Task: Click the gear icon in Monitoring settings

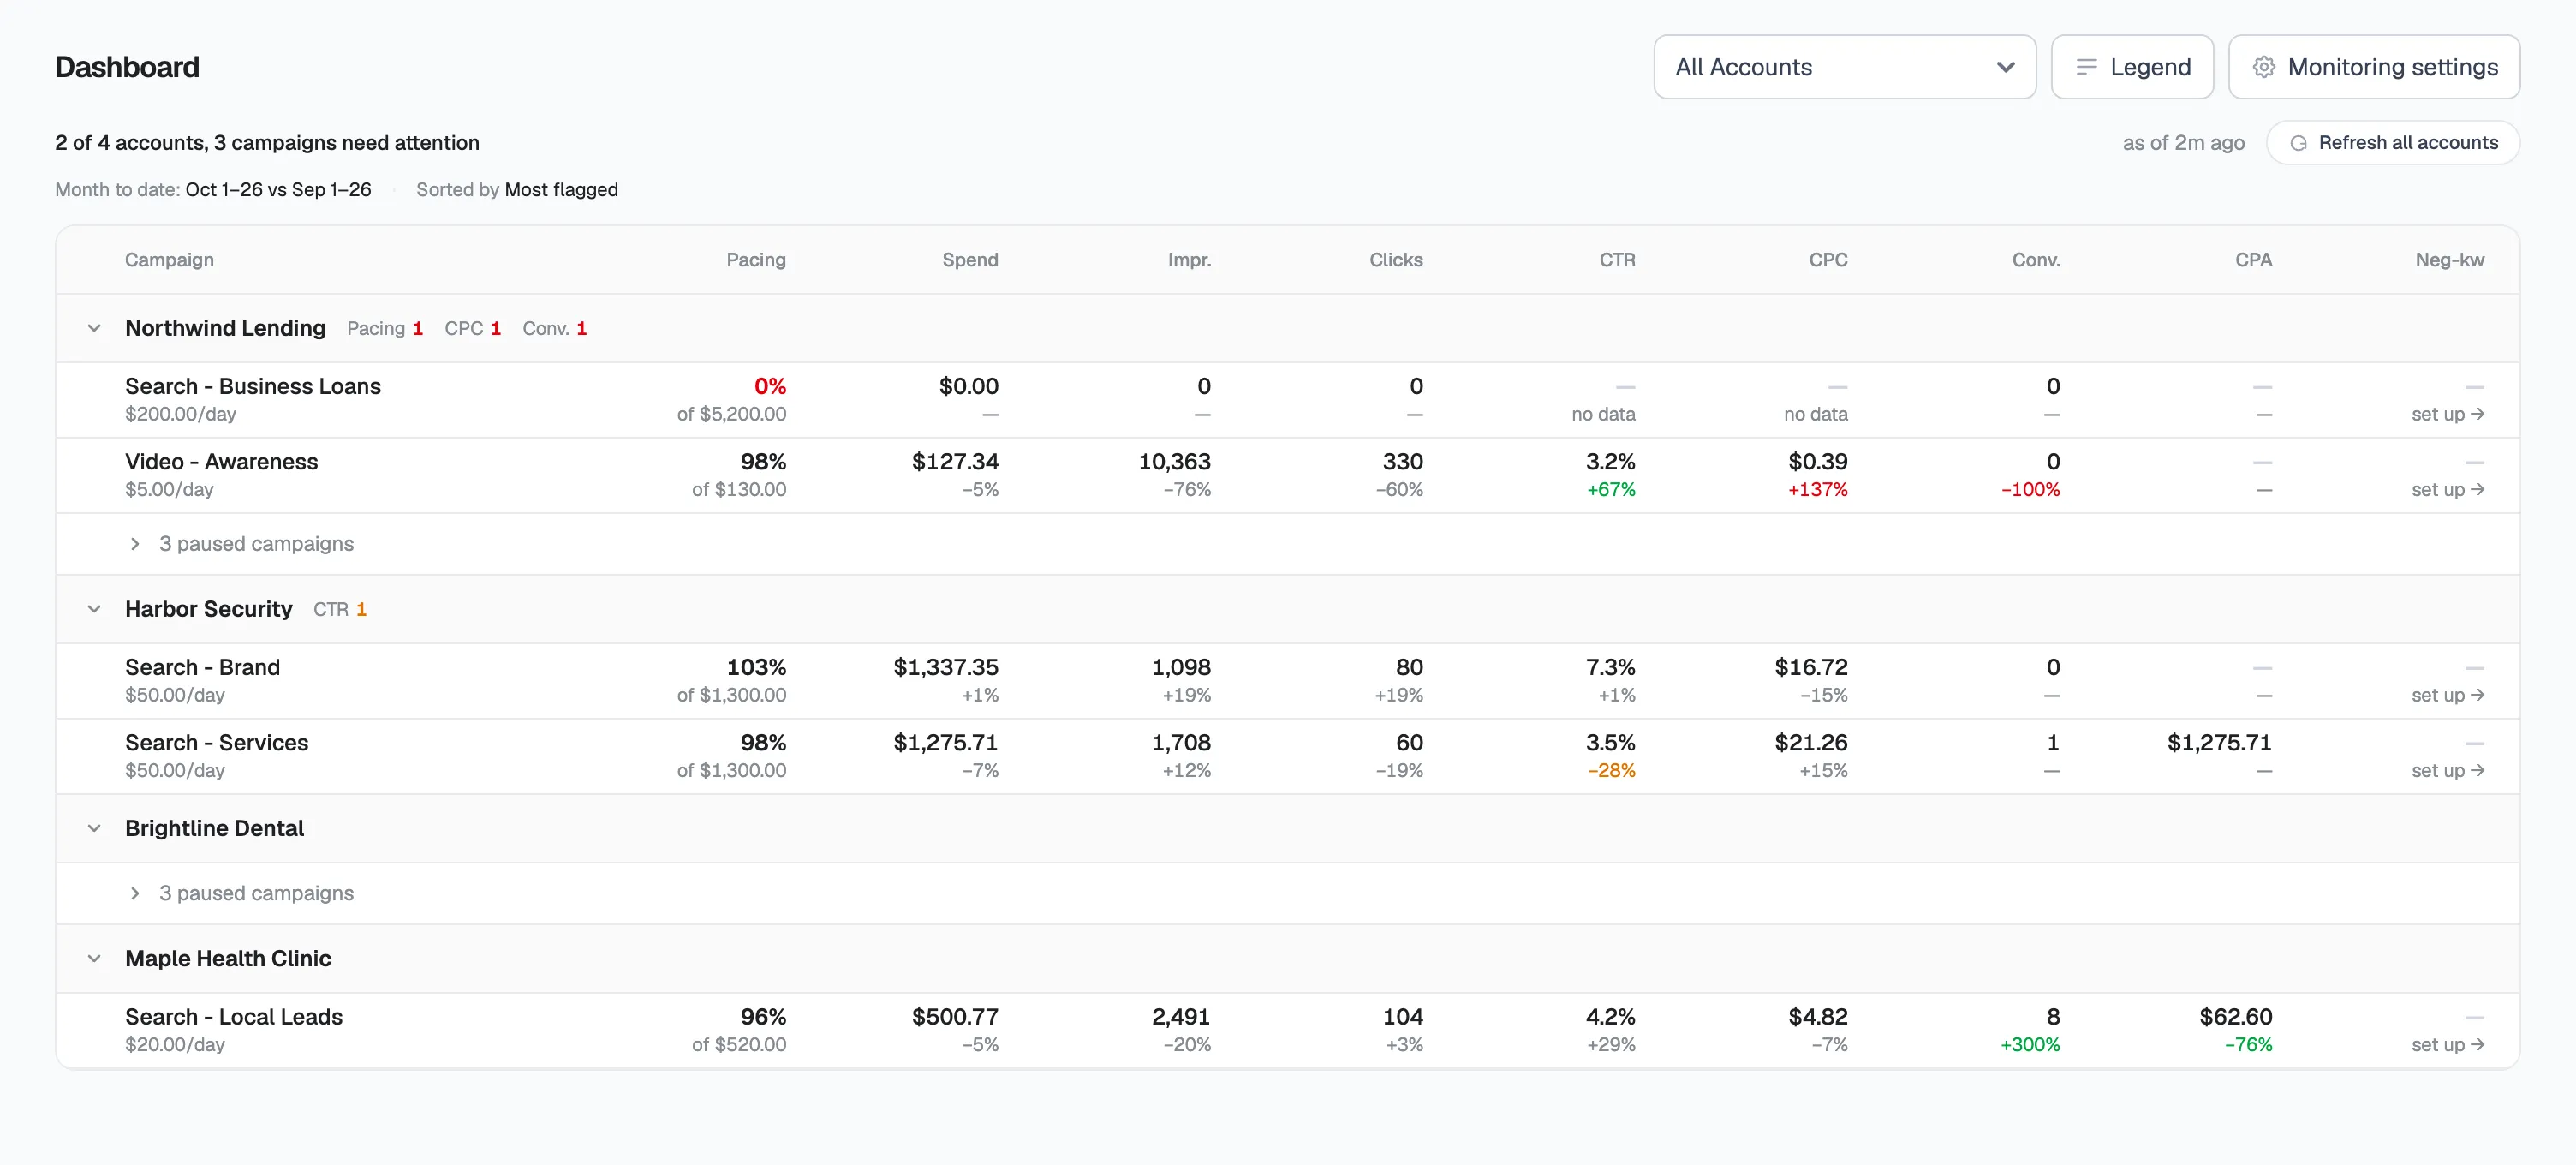Action: [2264, 67]
